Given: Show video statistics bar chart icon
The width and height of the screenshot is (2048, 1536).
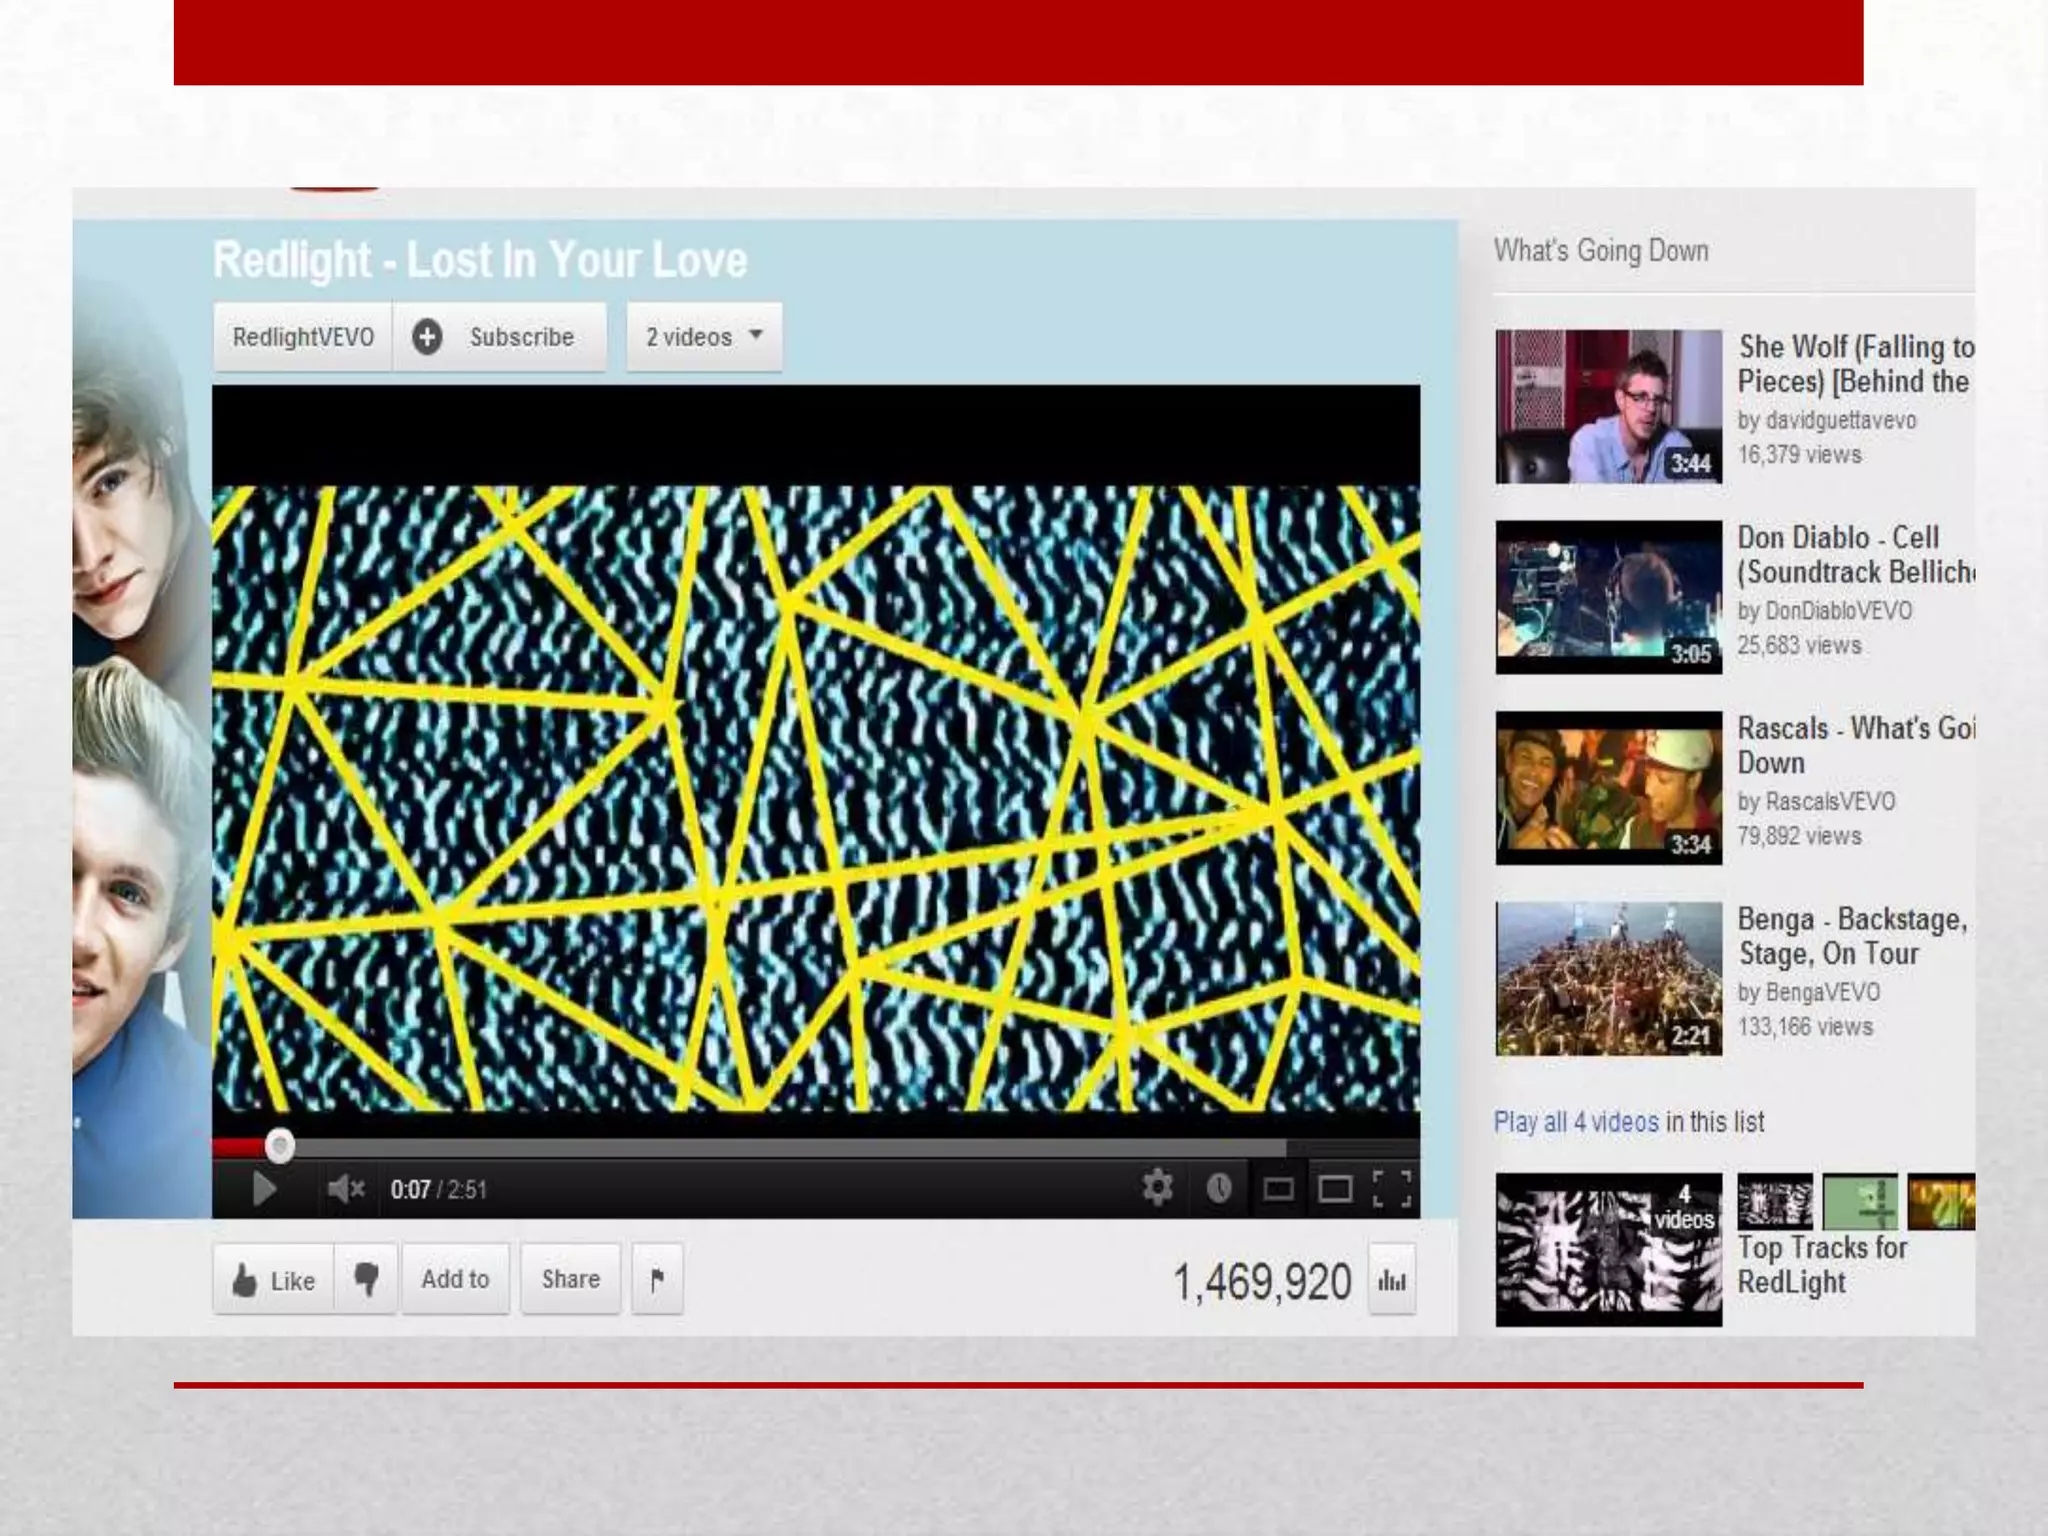Looking at the screenshot, I should click(1391, 1280).
